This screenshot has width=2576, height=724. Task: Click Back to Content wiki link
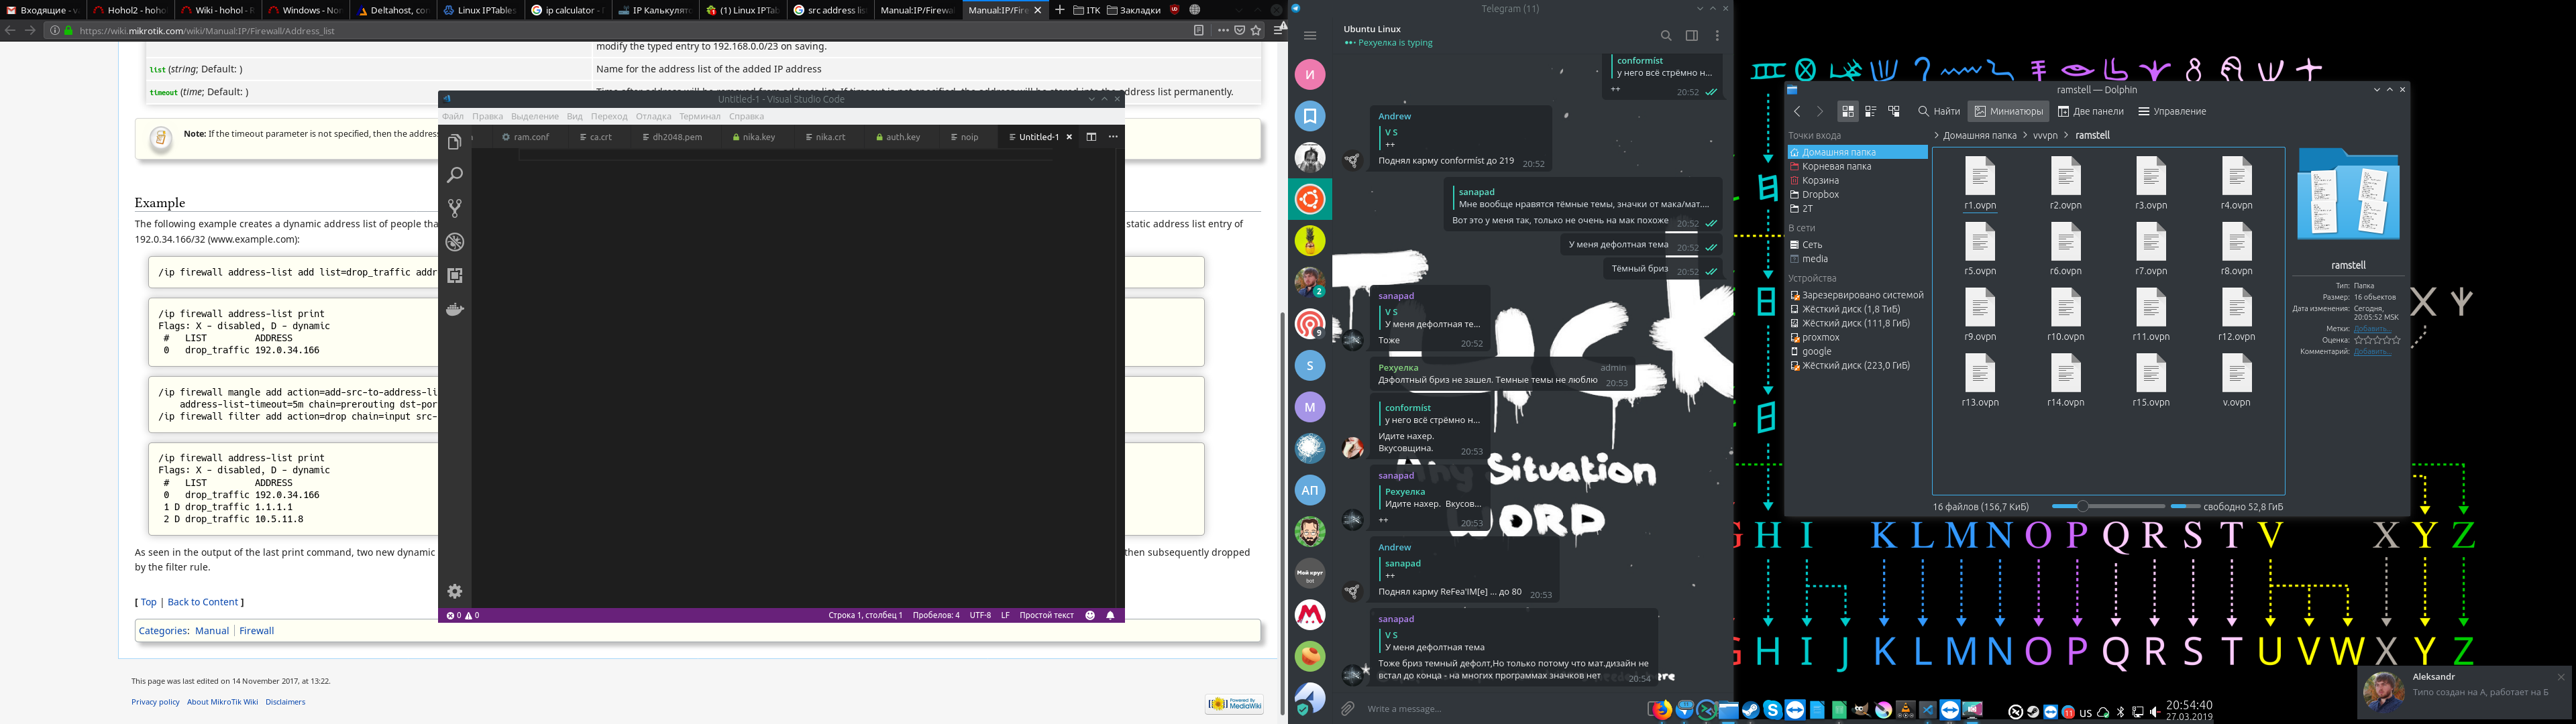[x=202, y=602]
